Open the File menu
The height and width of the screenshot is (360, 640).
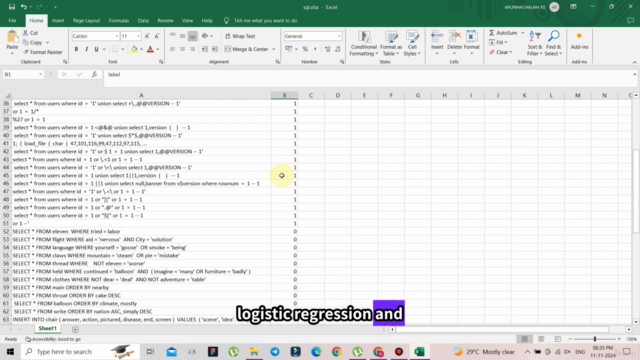(12, 20)
